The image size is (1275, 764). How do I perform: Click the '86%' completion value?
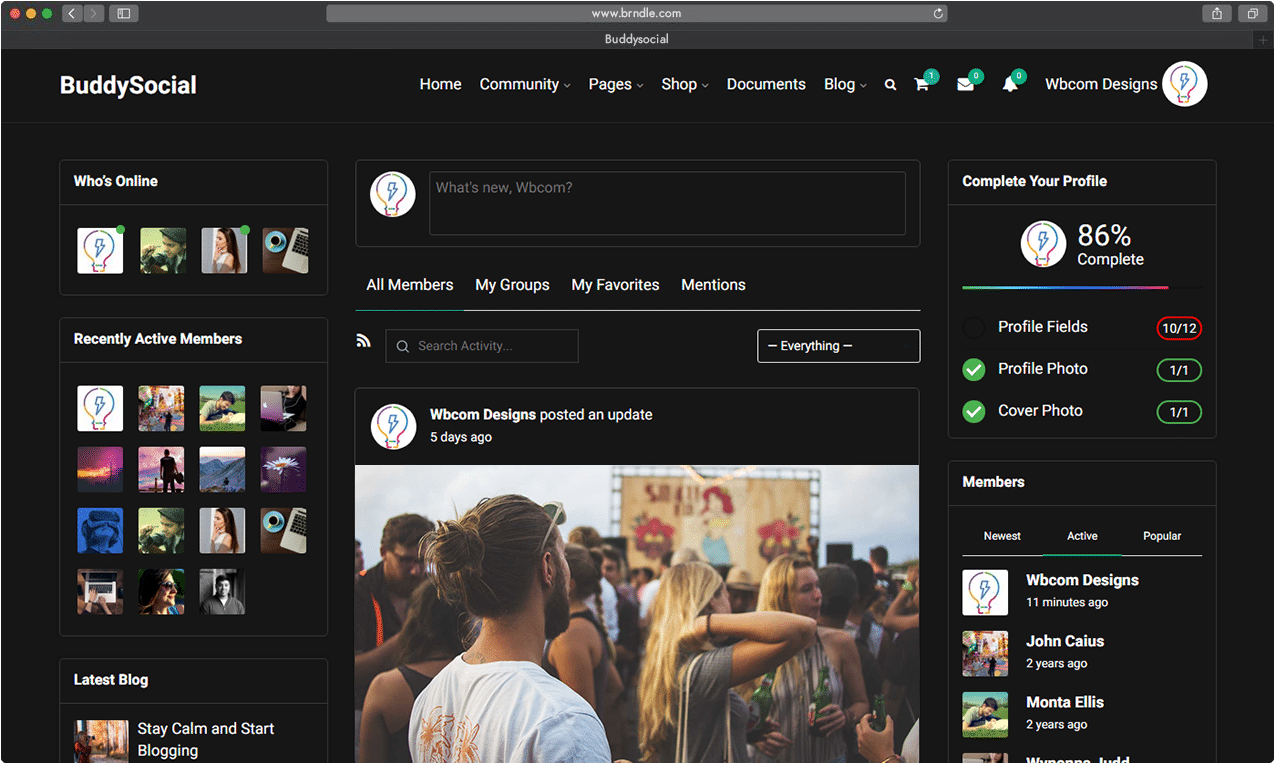[1104, 235]
